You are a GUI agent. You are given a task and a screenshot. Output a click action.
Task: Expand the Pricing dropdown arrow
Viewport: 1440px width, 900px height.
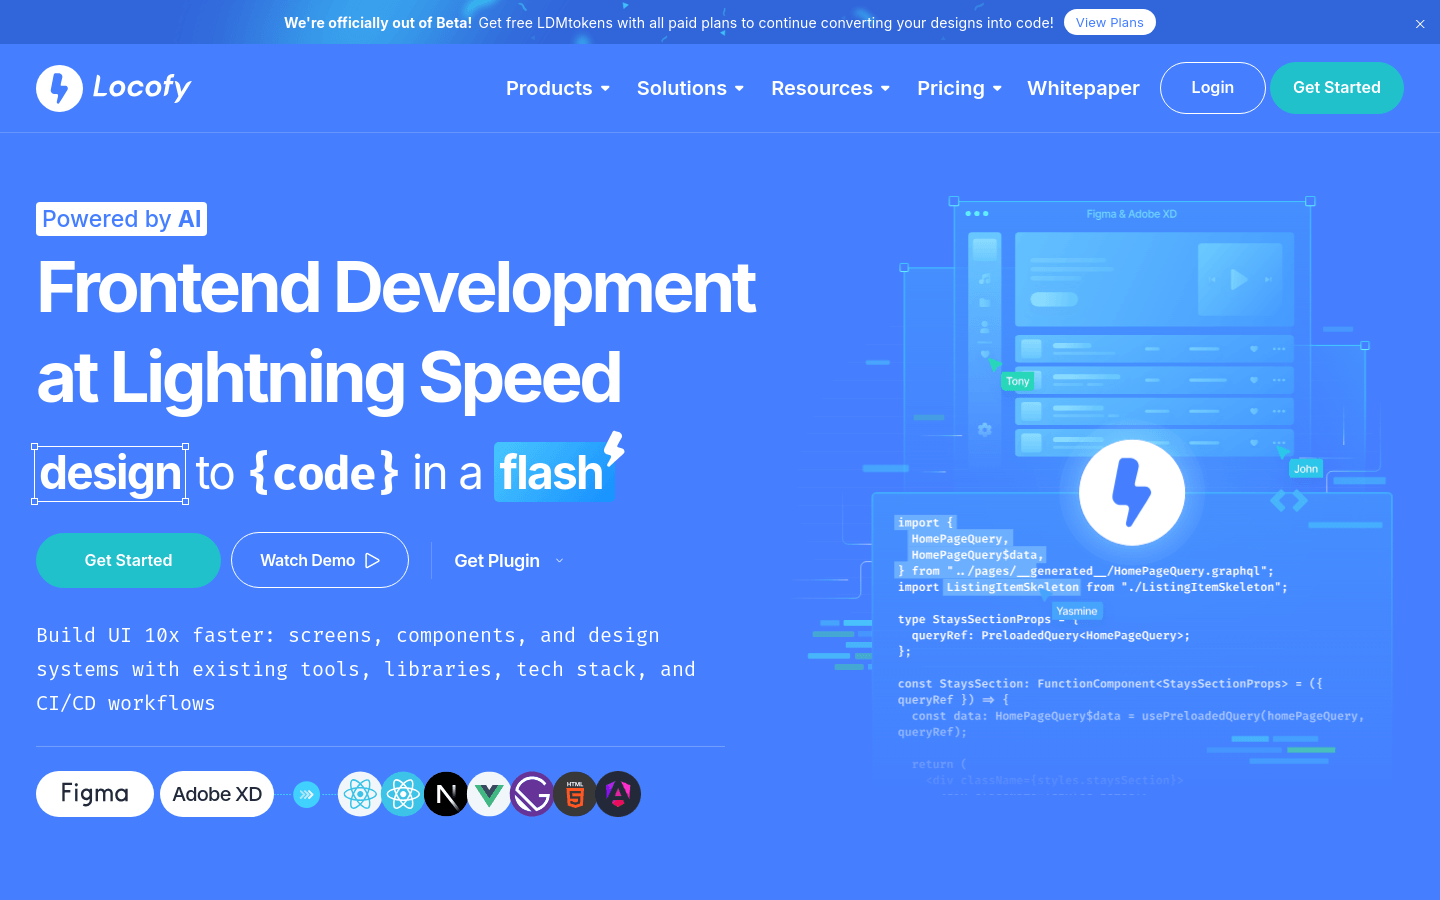(x=997, y=89)
